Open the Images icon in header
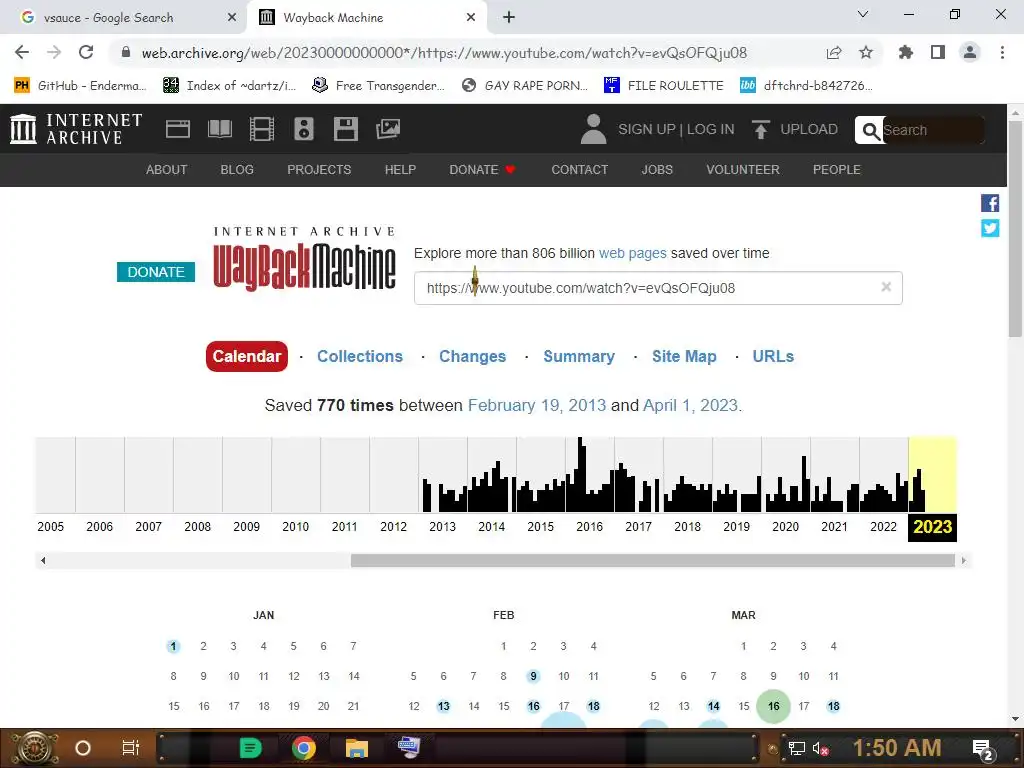 point(388,129)
